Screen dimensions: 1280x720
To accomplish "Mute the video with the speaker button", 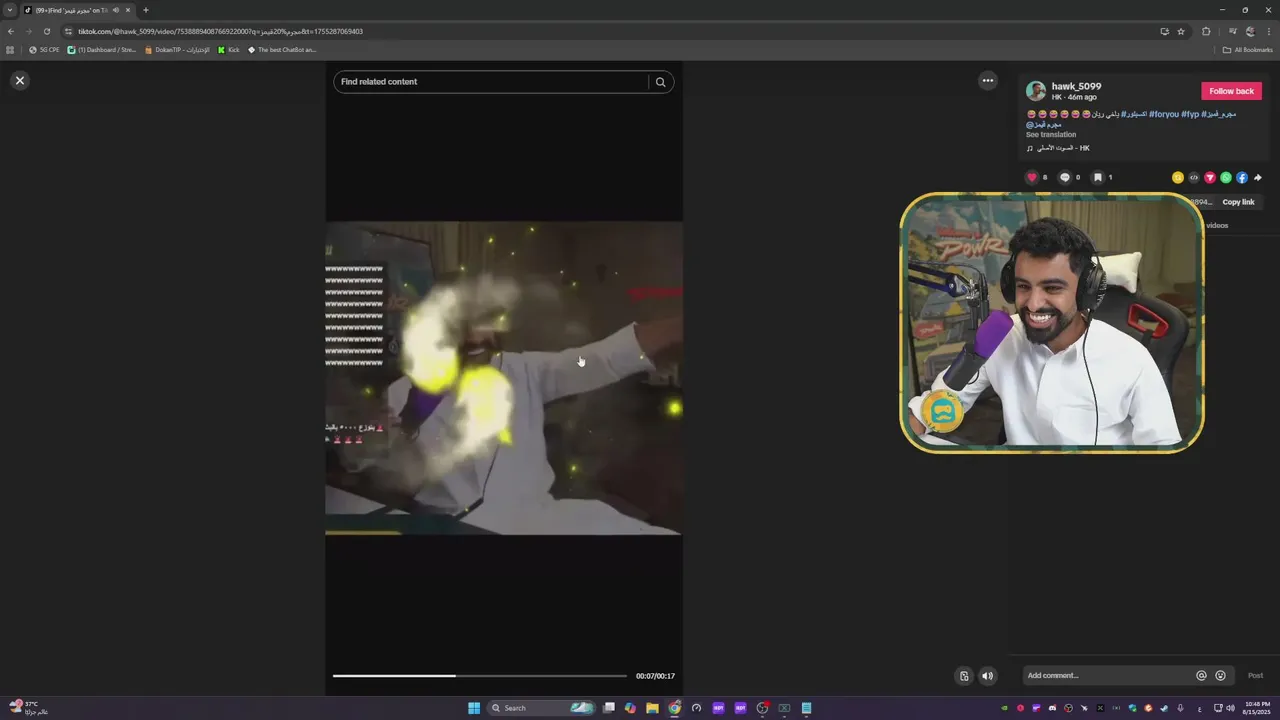I will [x=987, y=676].
